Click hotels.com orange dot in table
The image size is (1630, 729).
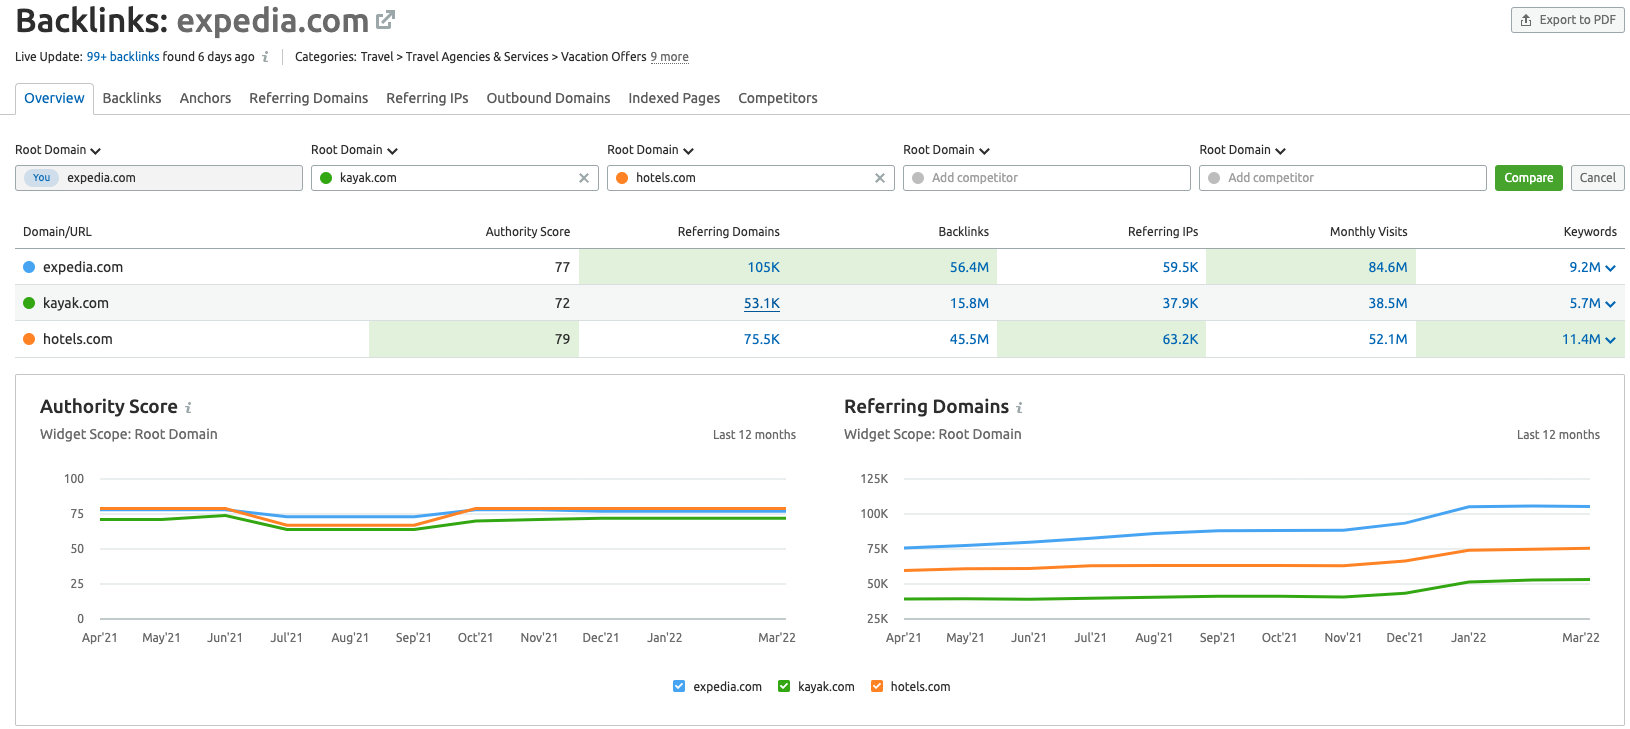pos(29,339)
